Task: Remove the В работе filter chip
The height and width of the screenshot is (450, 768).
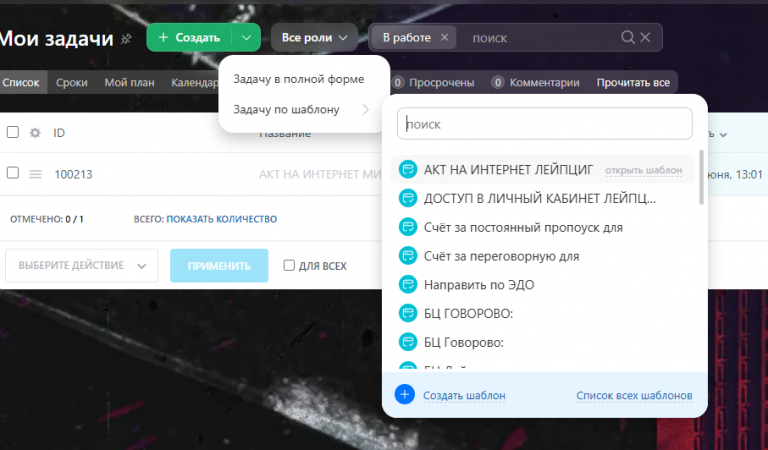Action: [x=444, y=38]
